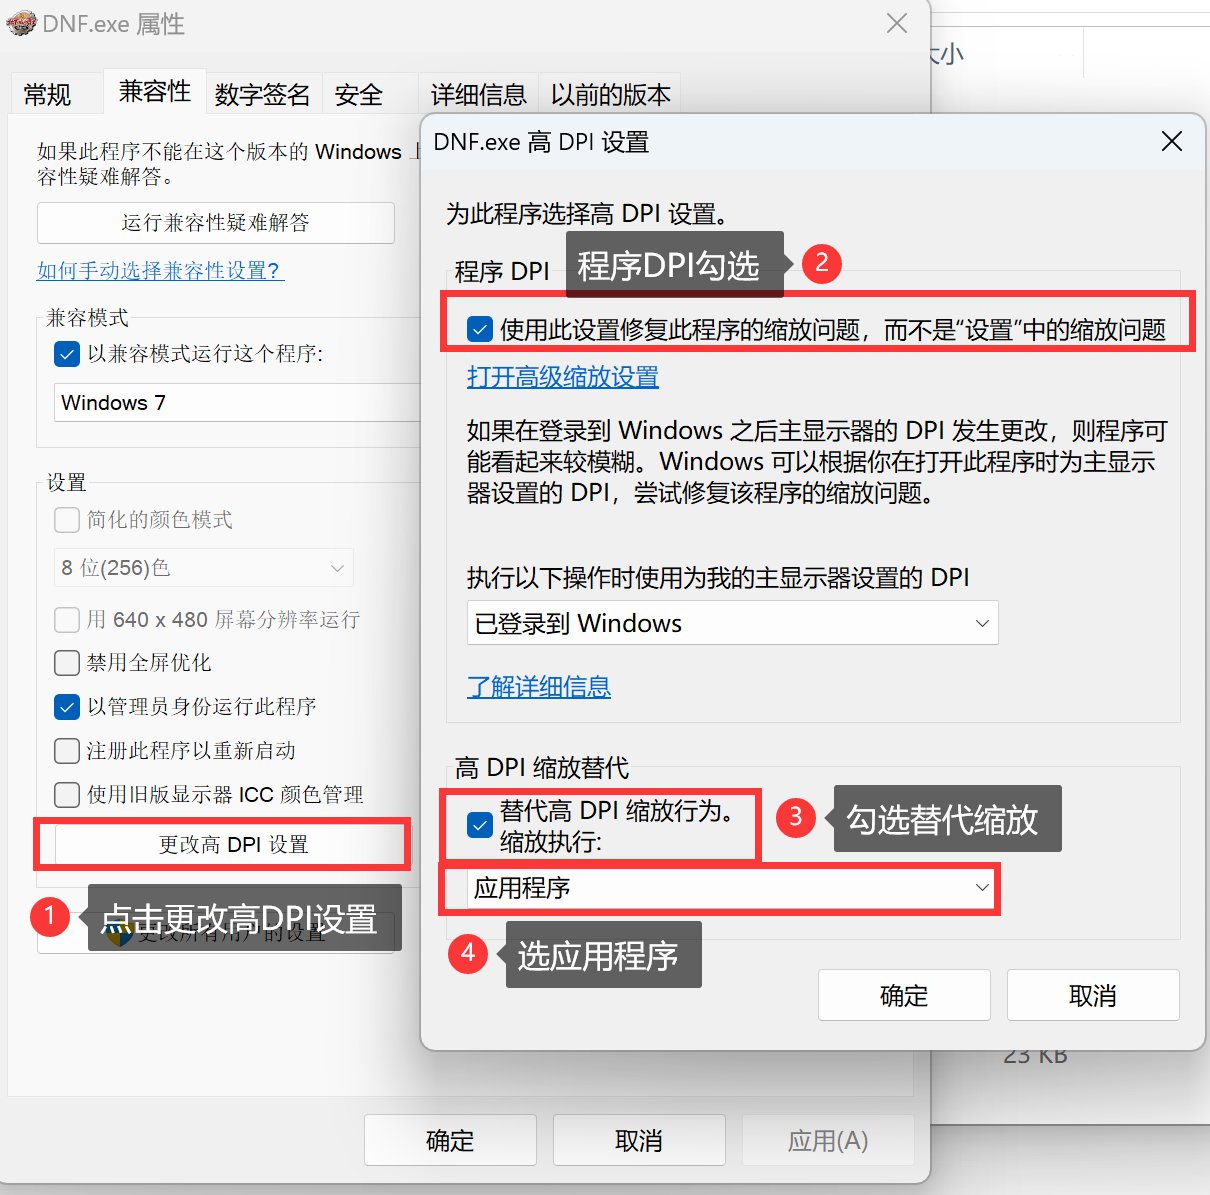
Task: Switch to the 常规 tab
Action: pos(47,95)
